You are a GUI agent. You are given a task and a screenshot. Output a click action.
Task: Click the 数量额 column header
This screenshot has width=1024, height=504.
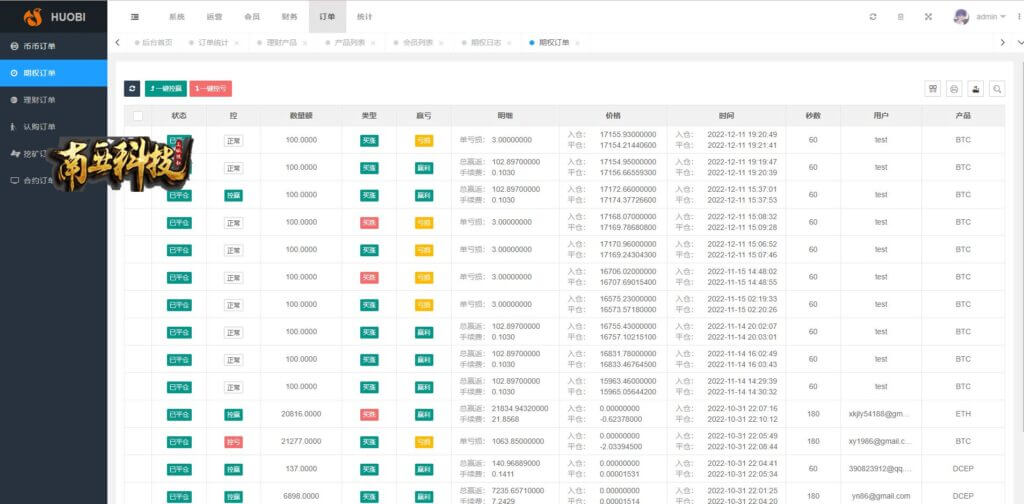pyautogui.click(x=301, y=116)
